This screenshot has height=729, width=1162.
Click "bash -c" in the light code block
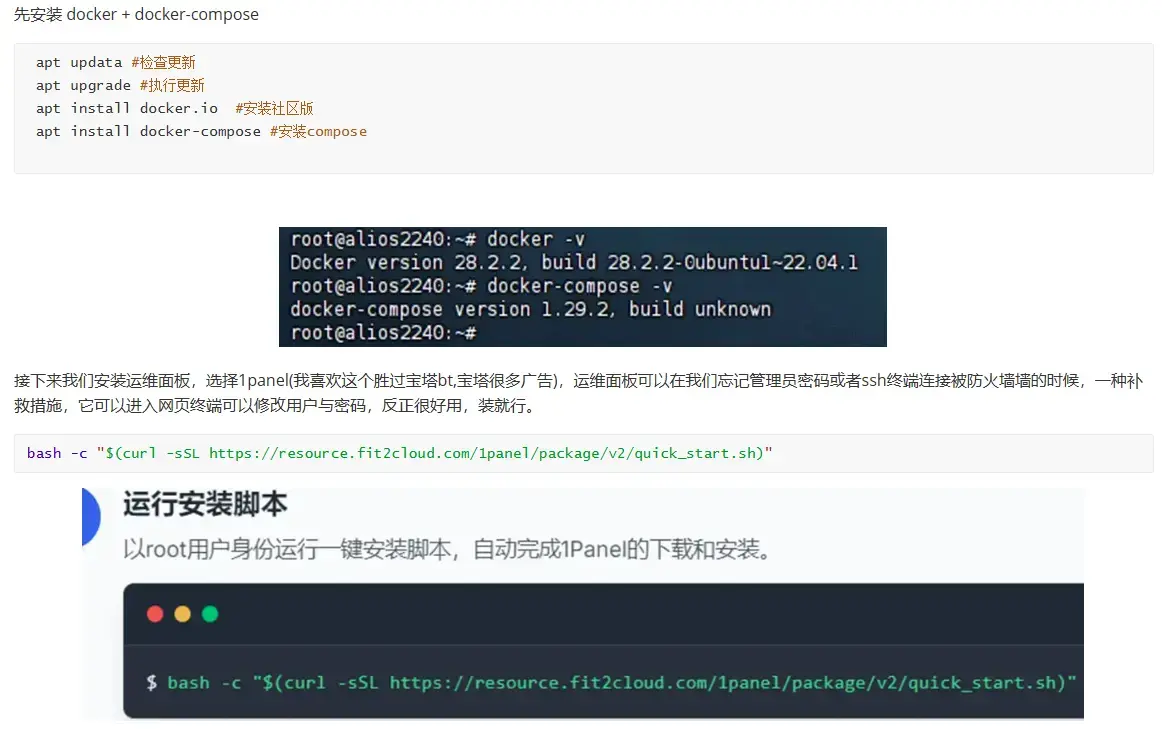pyautogui.click(x=57, y=453)
